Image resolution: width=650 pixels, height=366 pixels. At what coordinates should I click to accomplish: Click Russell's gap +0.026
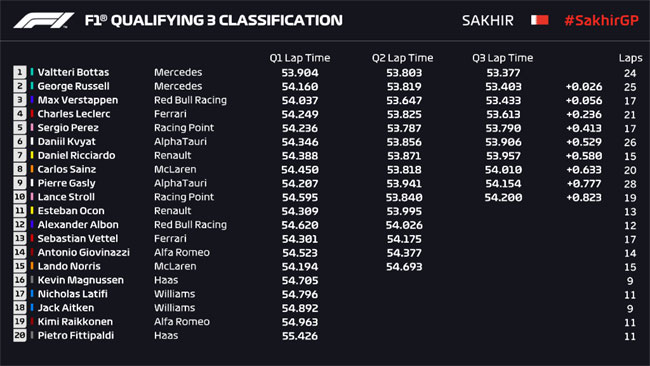[x=584, y=87]
